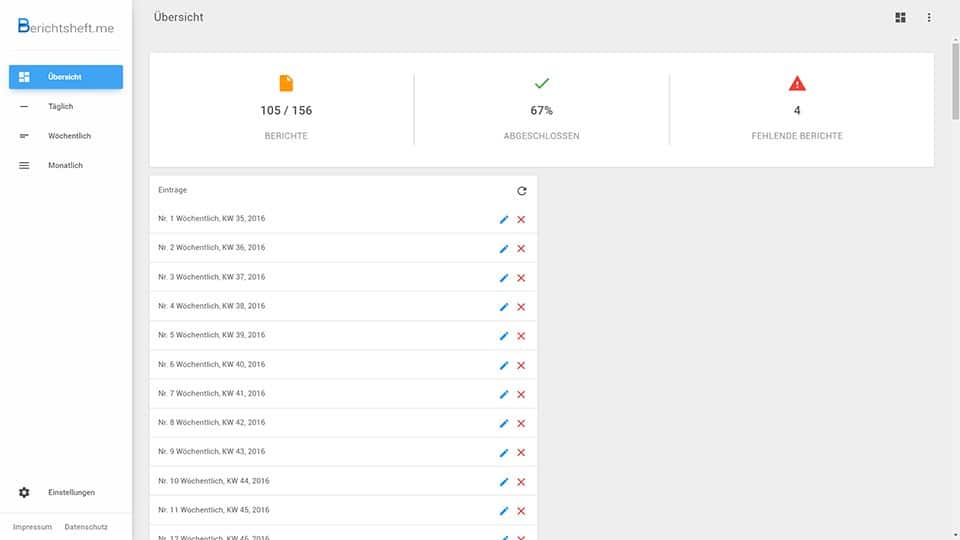The image size is (960, 540).
Task: Edit entry Nr. 6 KW 40
Action: 504,366
